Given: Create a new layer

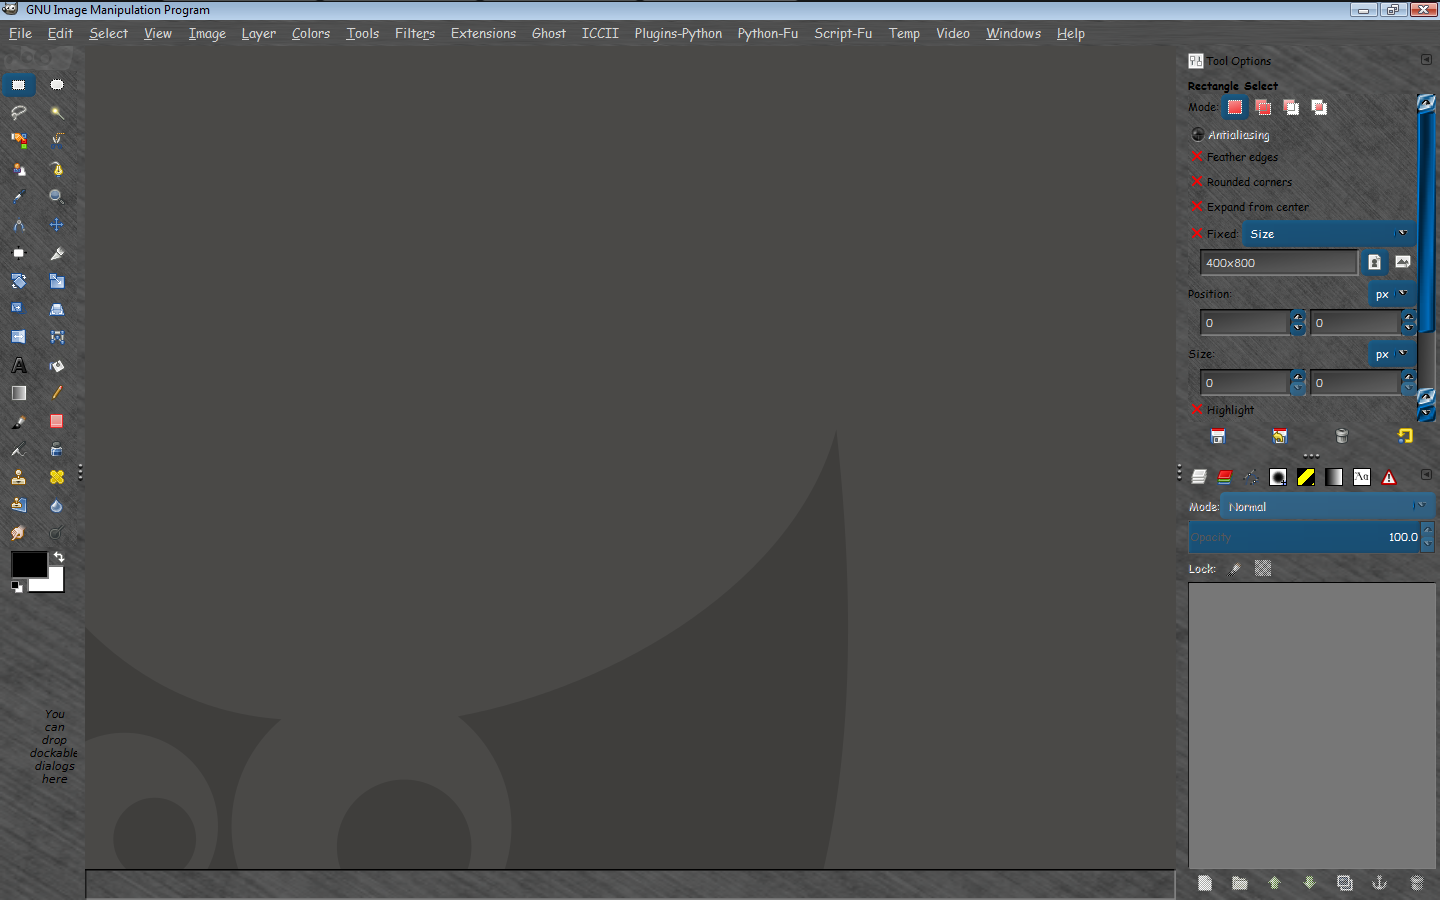Looking at the screenshot, I should (1205, 883).
